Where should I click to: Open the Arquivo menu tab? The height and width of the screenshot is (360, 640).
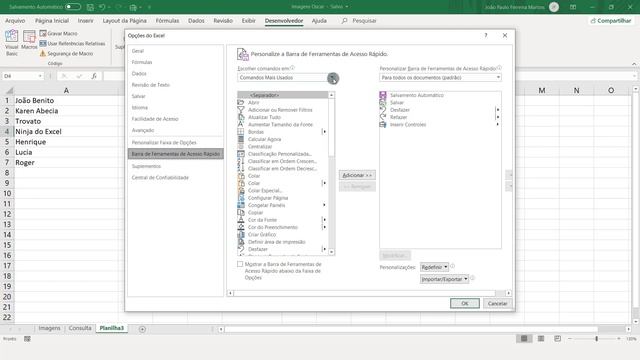15,20
